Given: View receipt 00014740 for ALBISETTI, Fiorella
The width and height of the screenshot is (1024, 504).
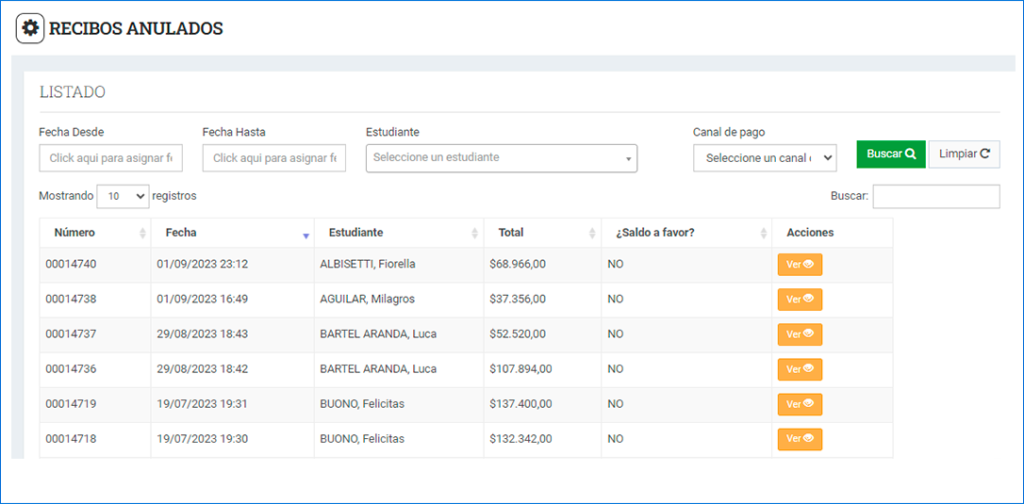Looking at the screenshot, I should click(x=799, y=265).
